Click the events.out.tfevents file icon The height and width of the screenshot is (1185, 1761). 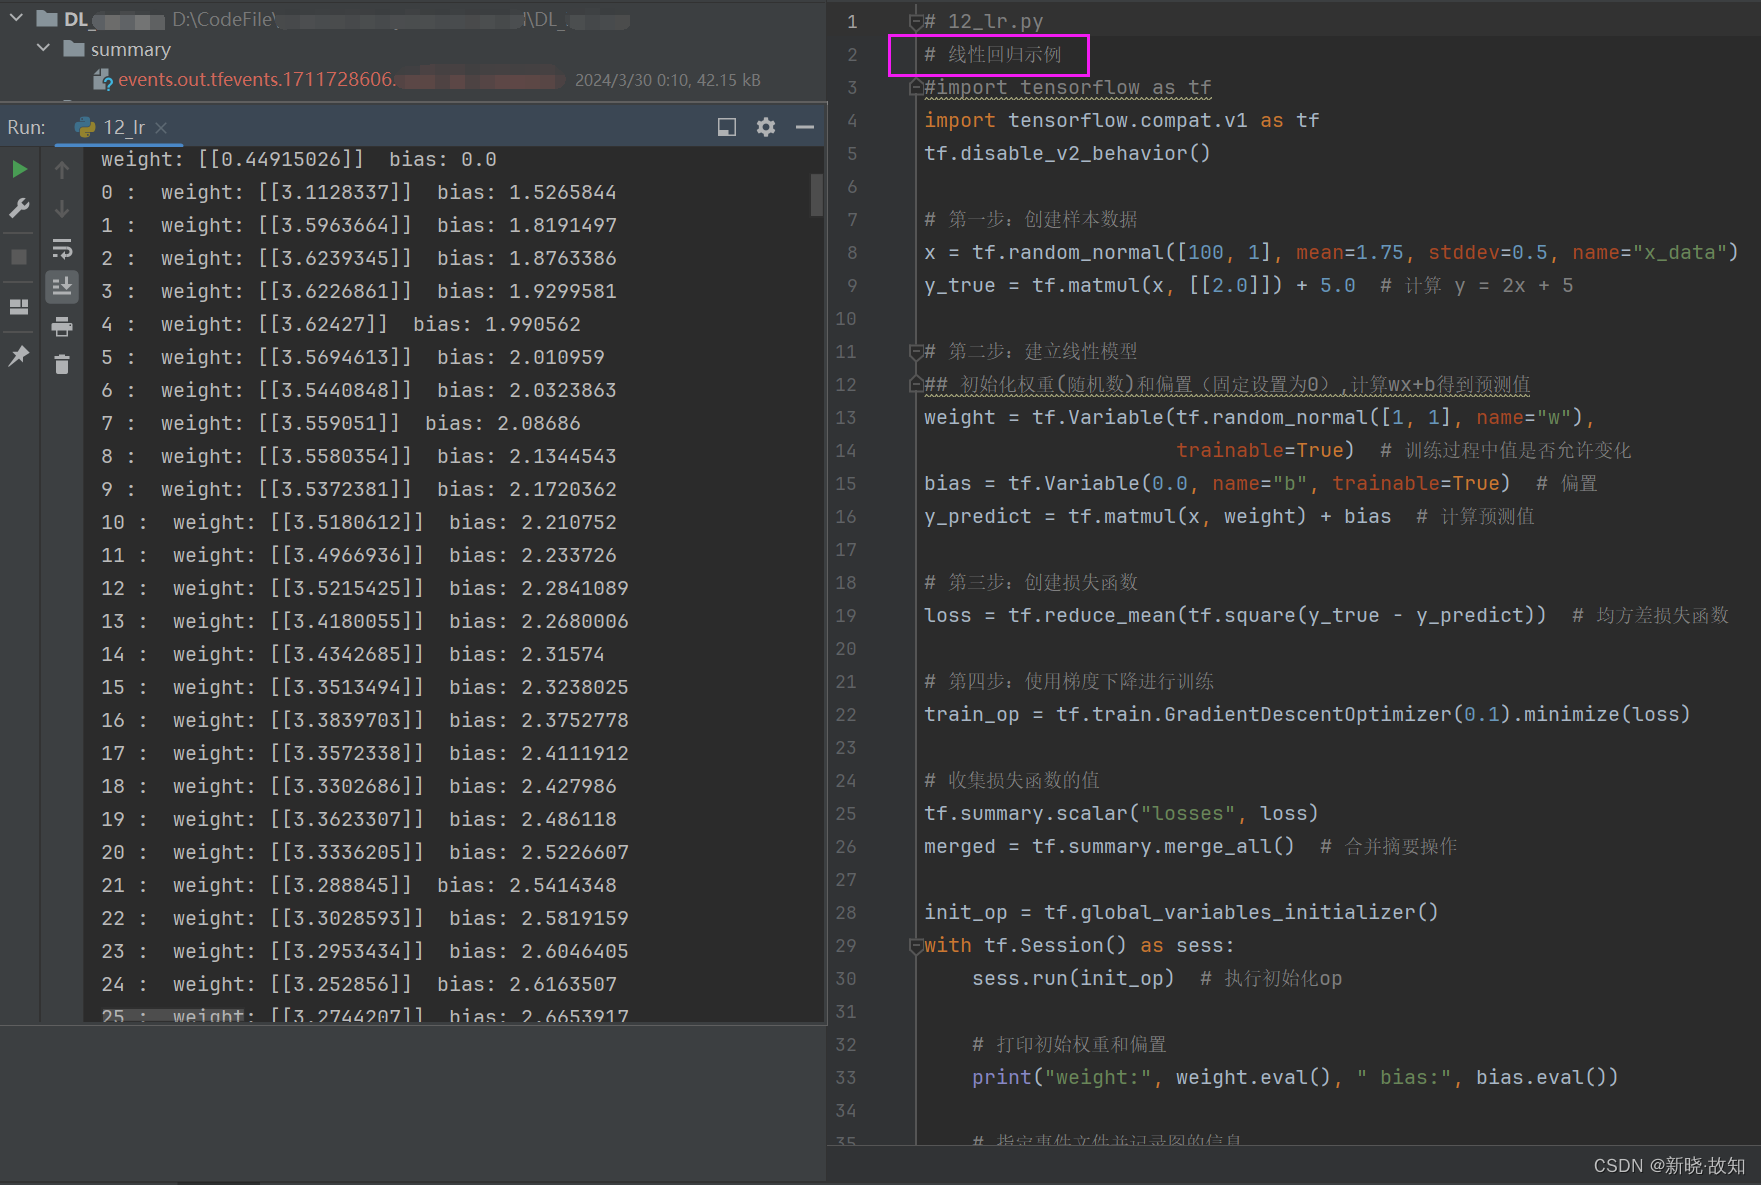(102, 79)
